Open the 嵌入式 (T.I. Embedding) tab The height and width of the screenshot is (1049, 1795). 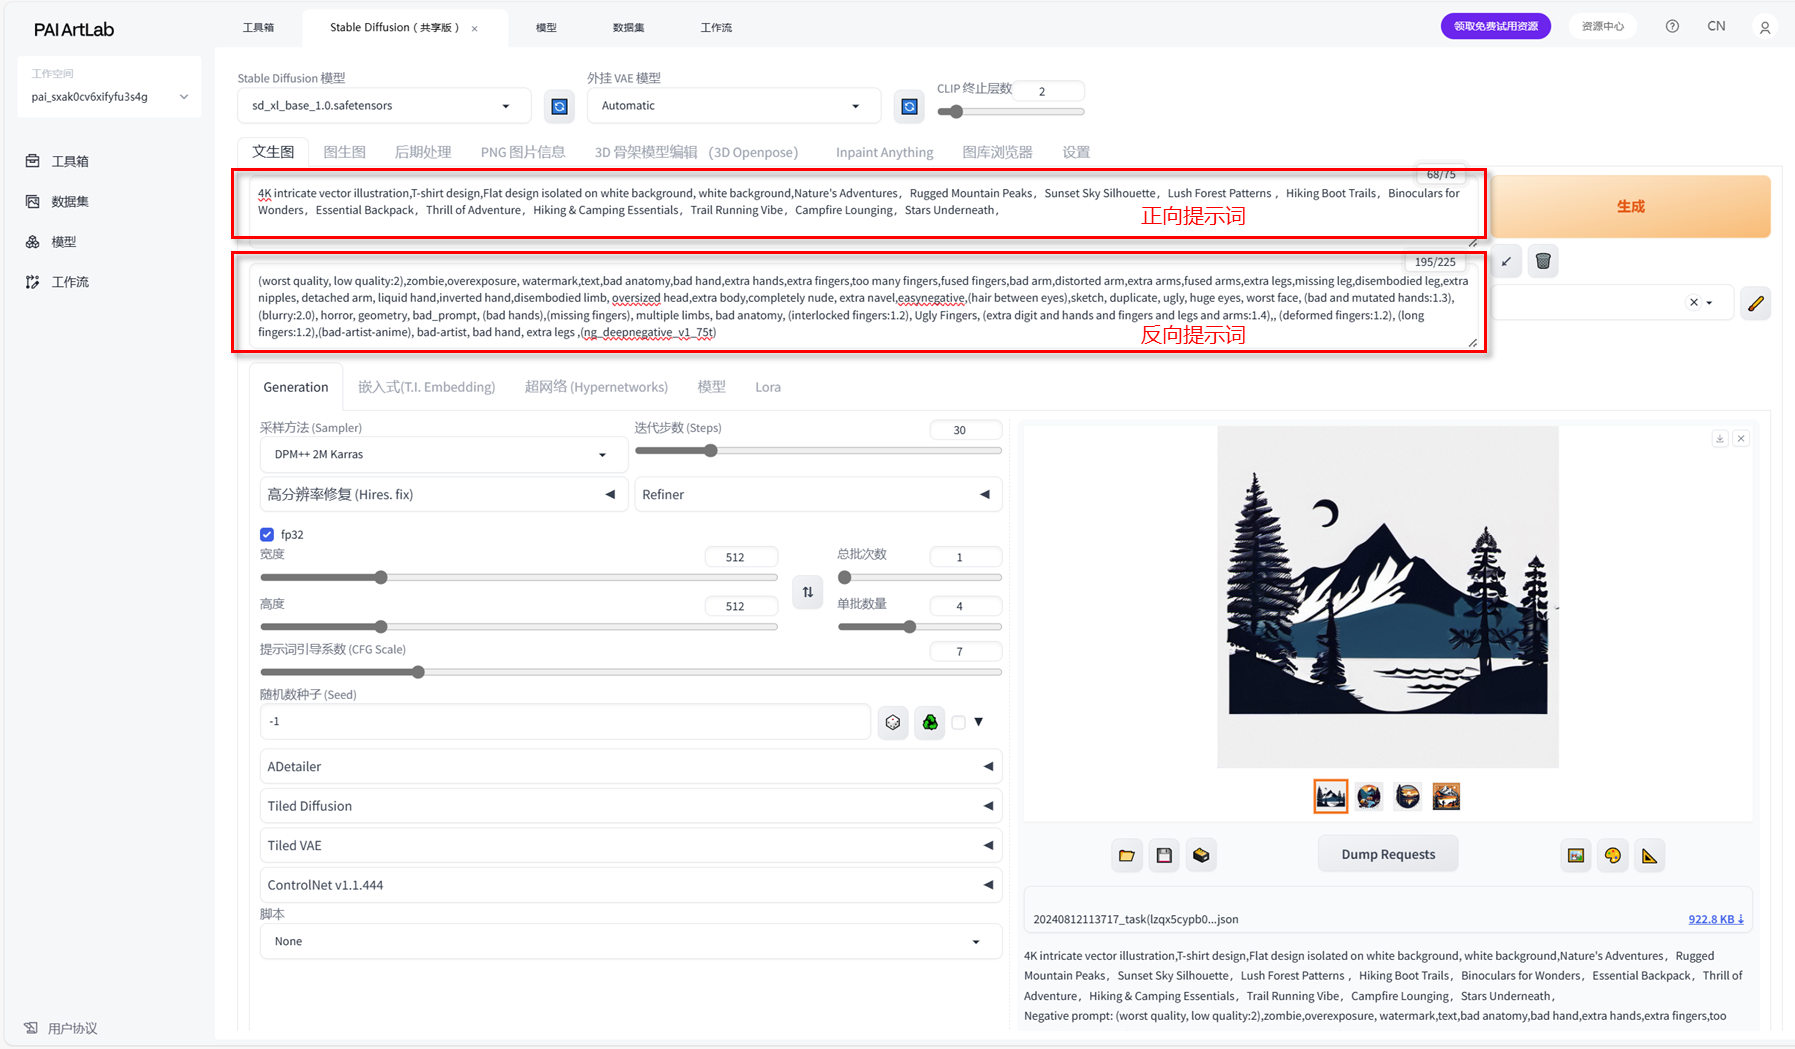(x=427, y=387)
